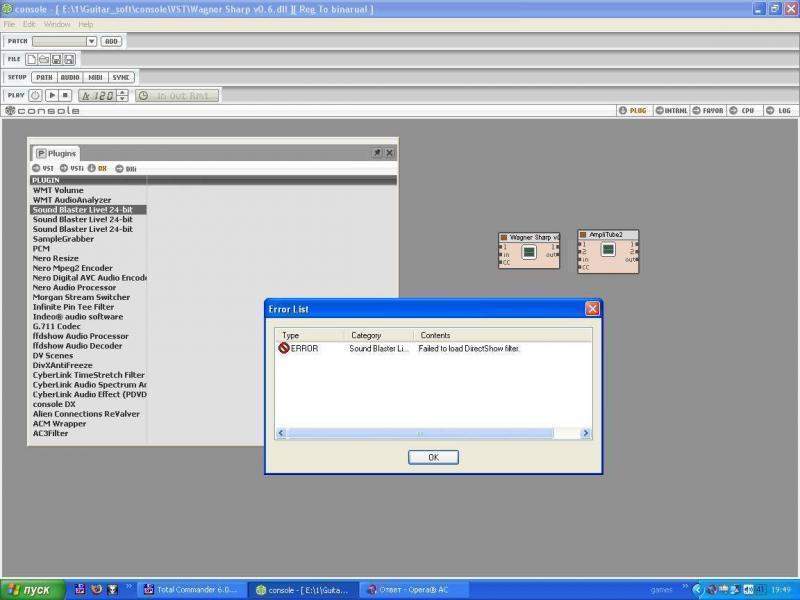
Task: Open the SYNC setup button
Action: point(121,78)
